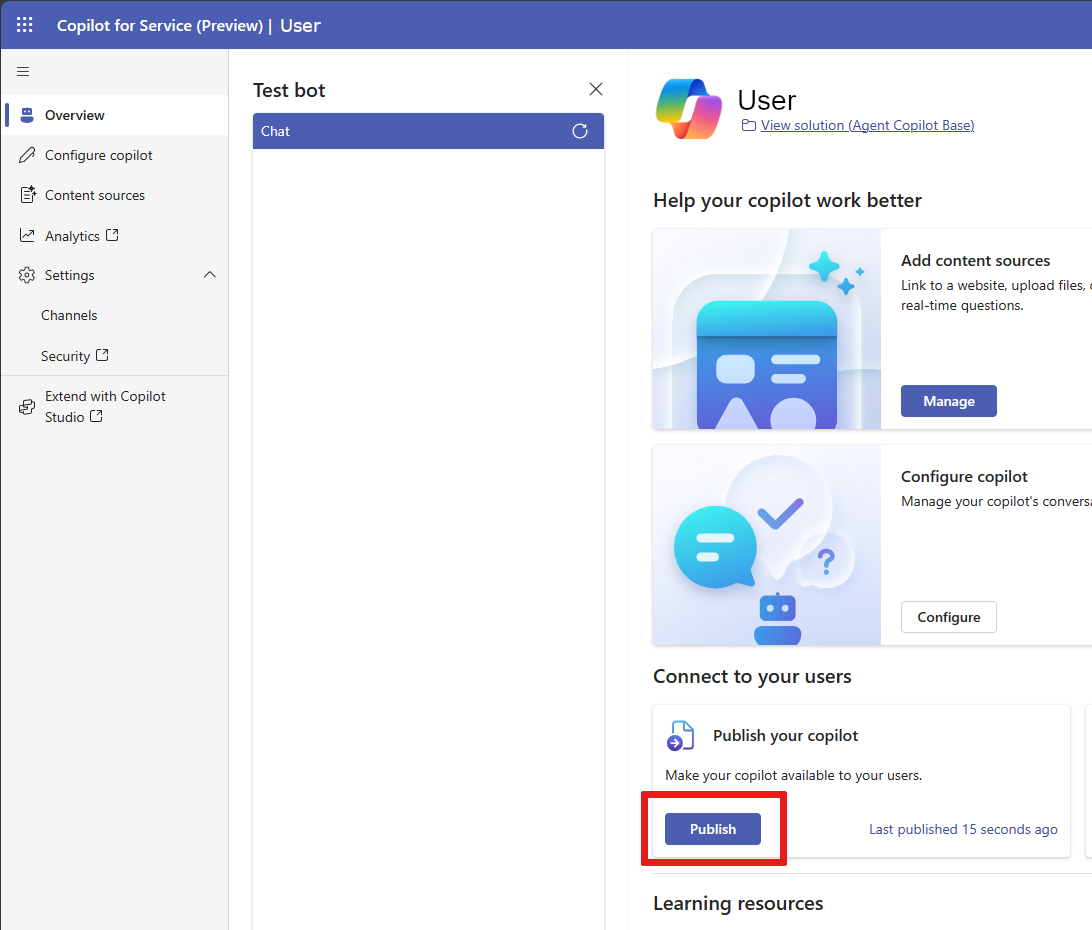Click the Configure button
Image resolution: width=1092 pixels, height=930 pixels.
click(949, 617)
